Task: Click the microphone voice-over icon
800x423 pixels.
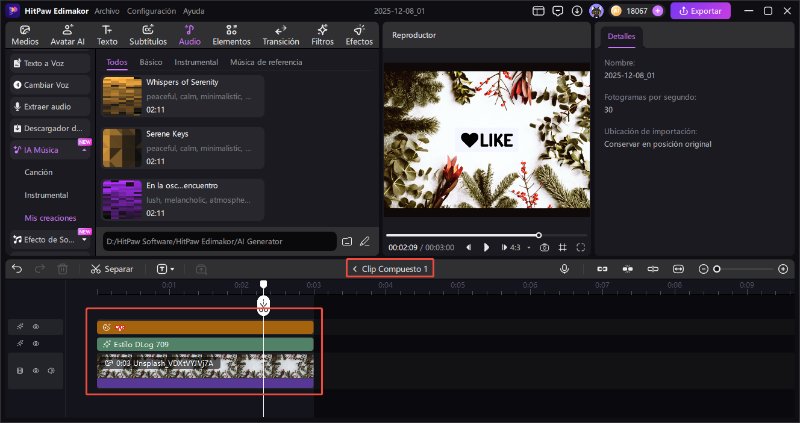Action: coord(564,269)
